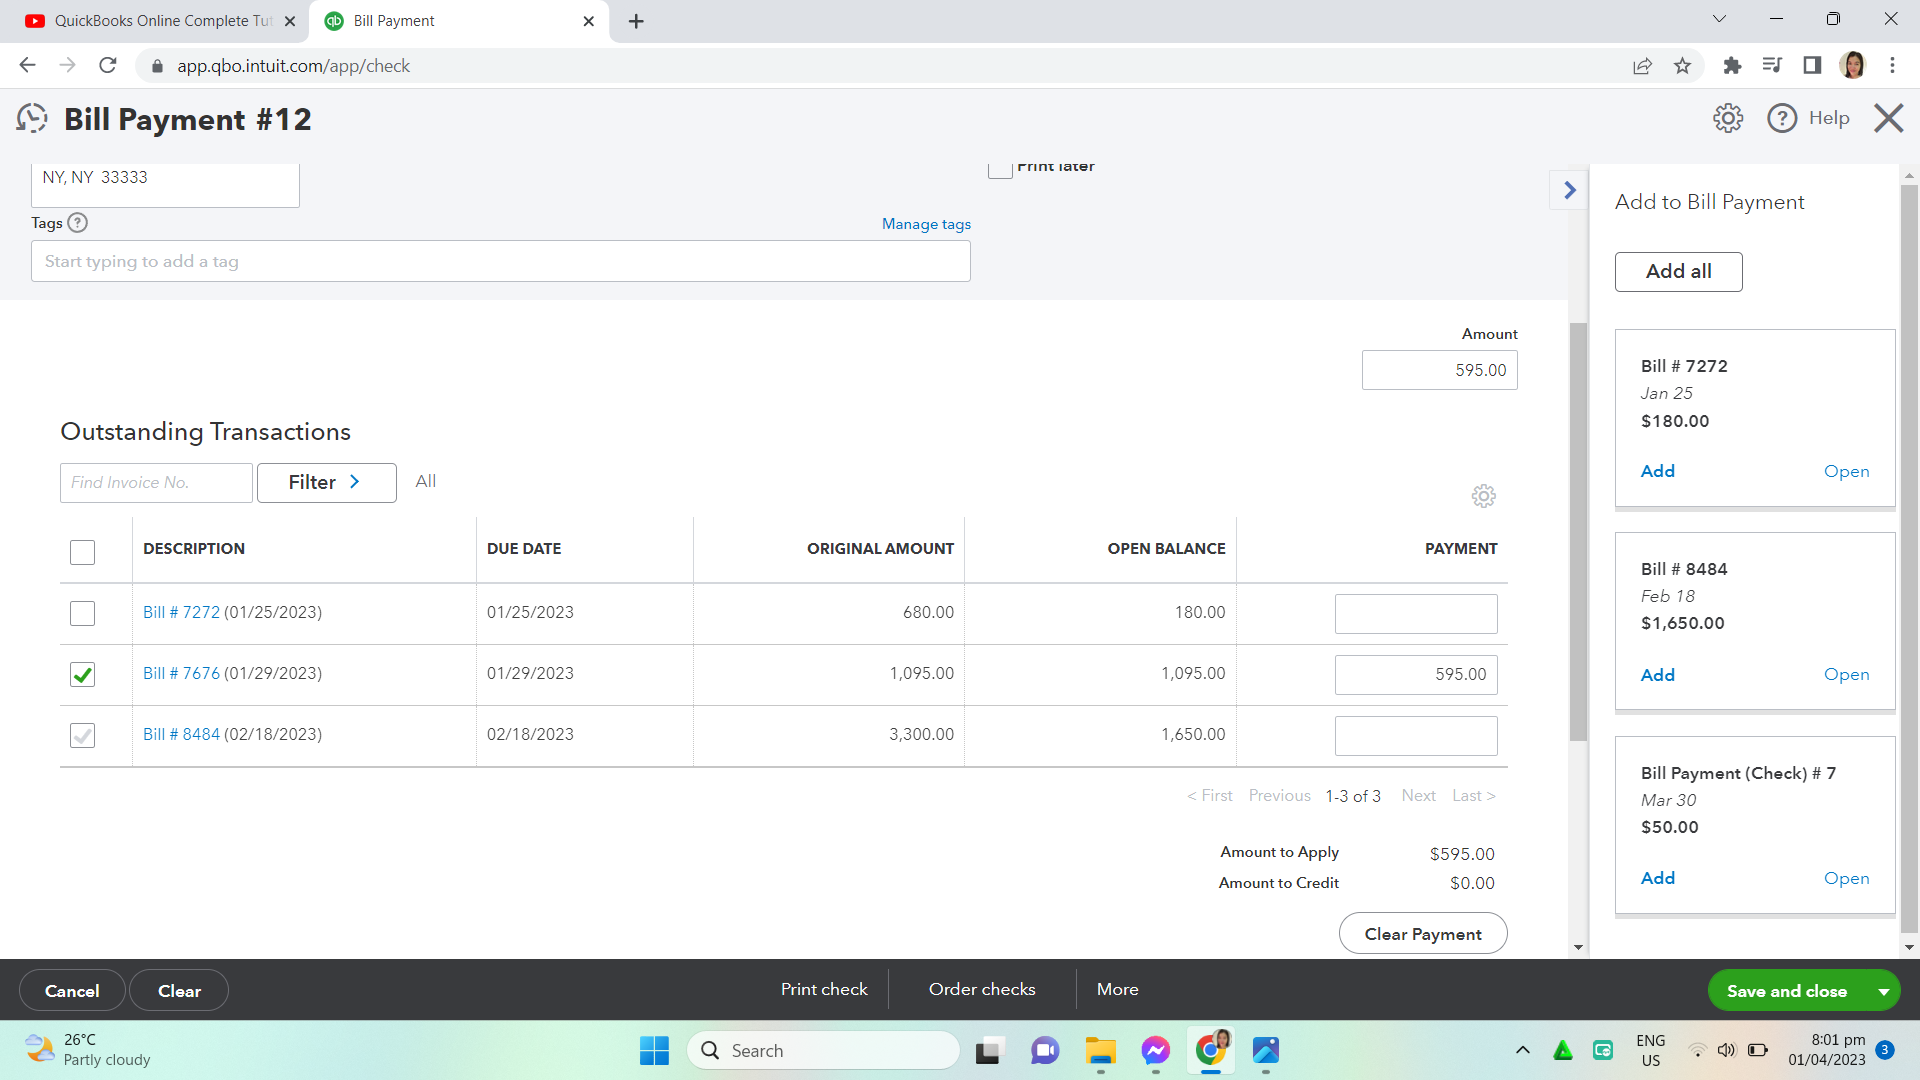The height and width of the screenshot is (1080, 1920).
Task: Expand the Filter options
Action: tap(326, 482)
